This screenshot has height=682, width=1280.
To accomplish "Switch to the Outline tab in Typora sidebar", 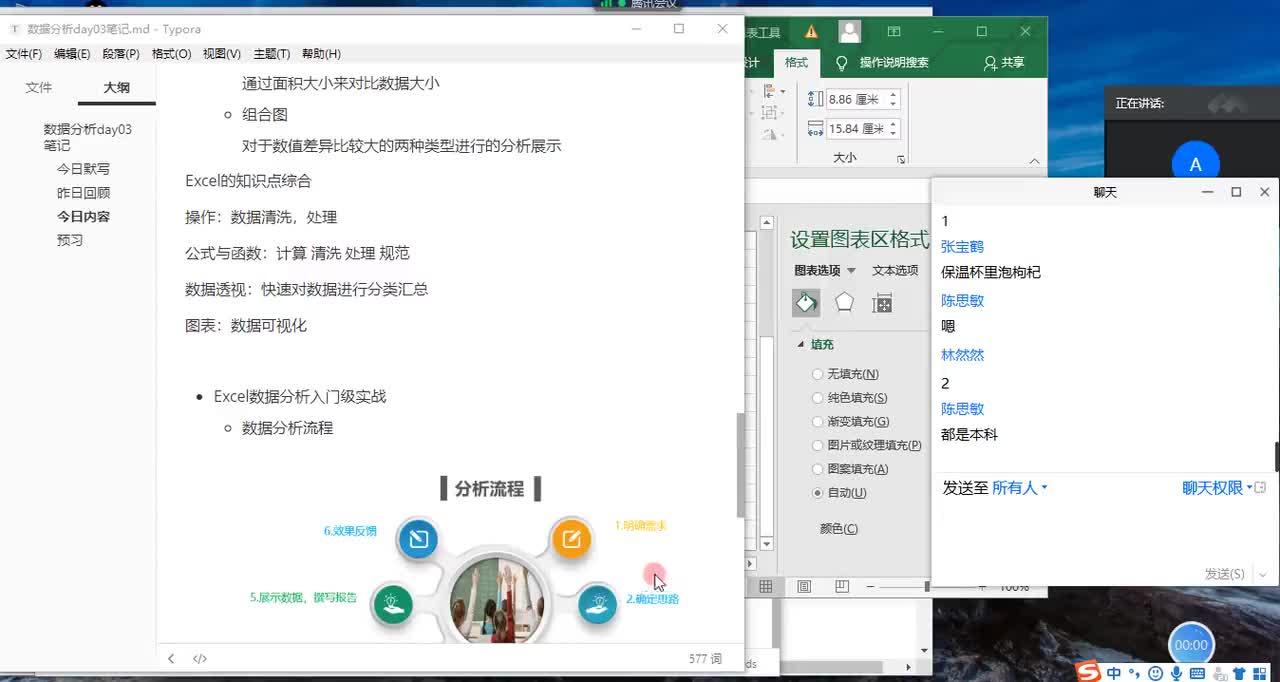I will (117, 88).
